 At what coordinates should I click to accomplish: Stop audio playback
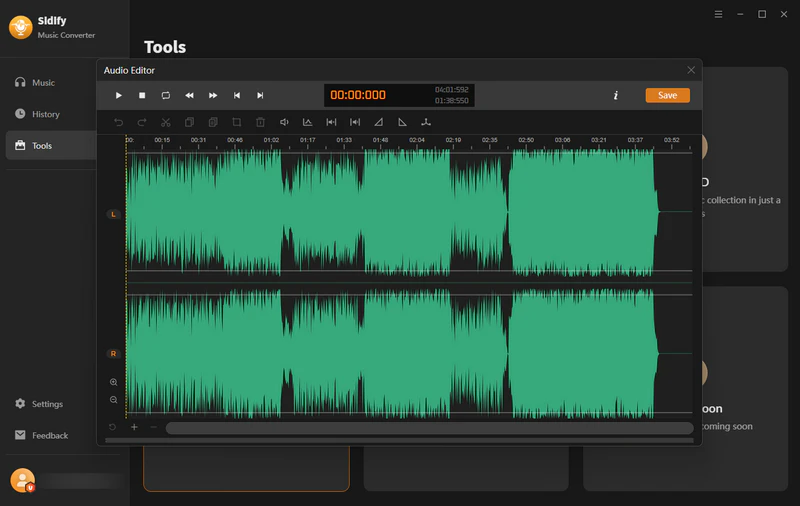[142, 95]
